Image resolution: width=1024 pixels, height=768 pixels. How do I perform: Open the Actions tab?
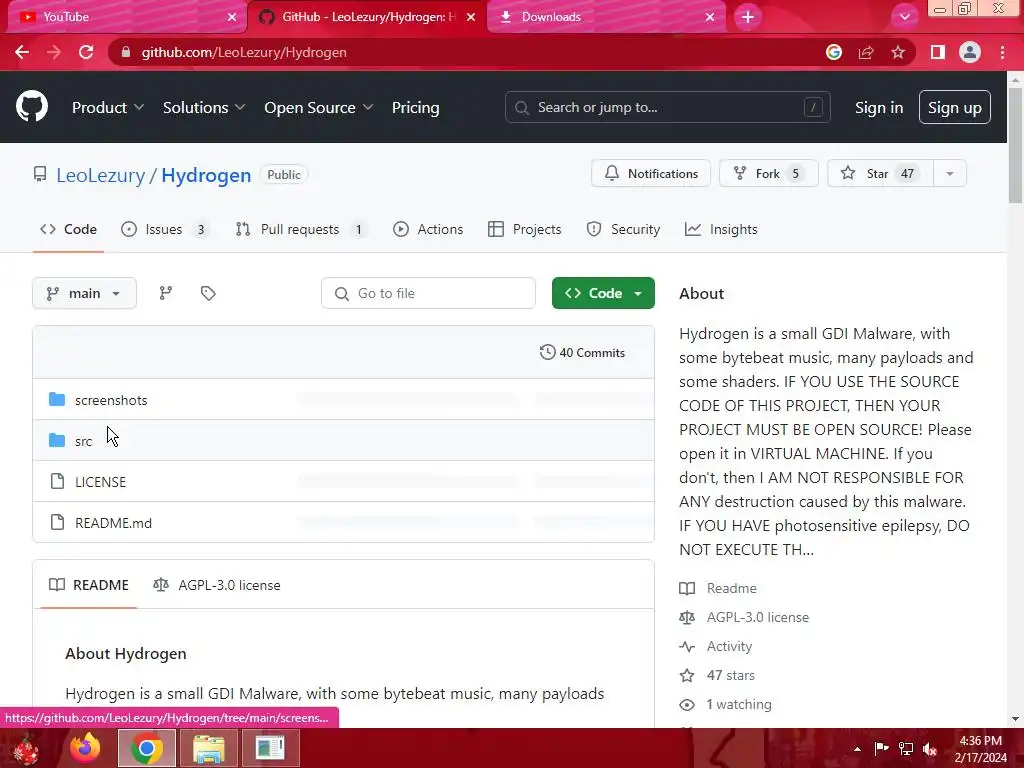[428, 229]
